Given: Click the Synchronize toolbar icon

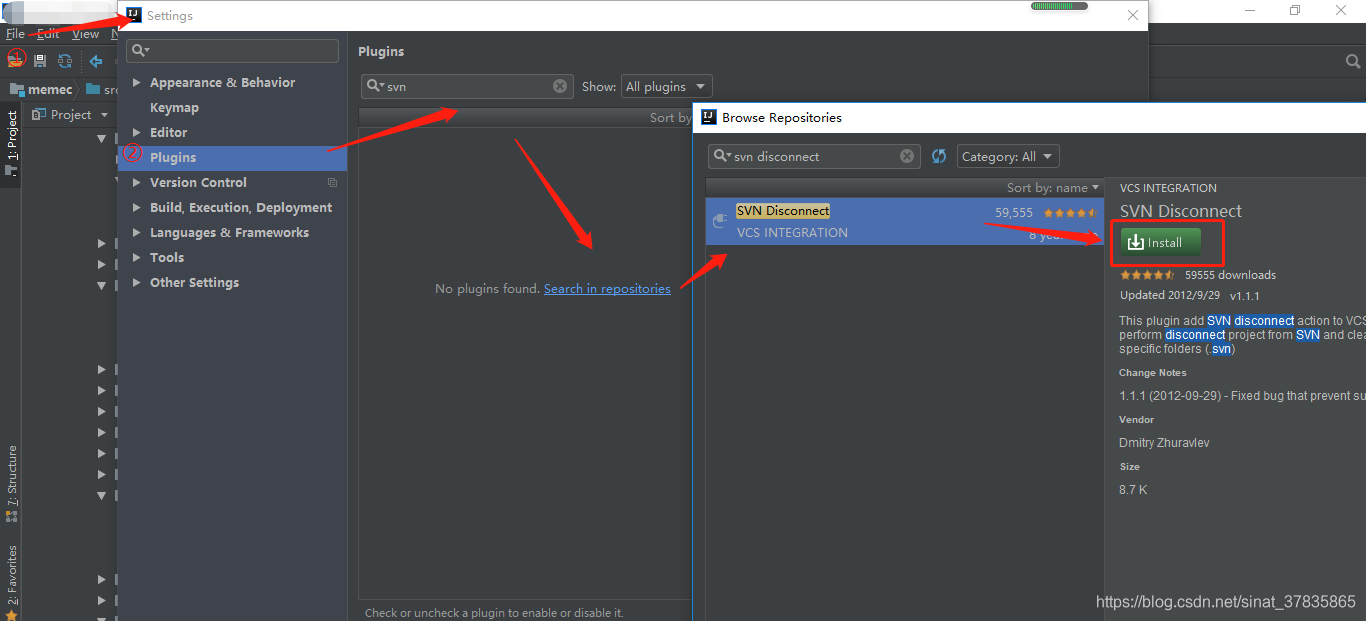Looking at the screenshot, I should point(65,61).
